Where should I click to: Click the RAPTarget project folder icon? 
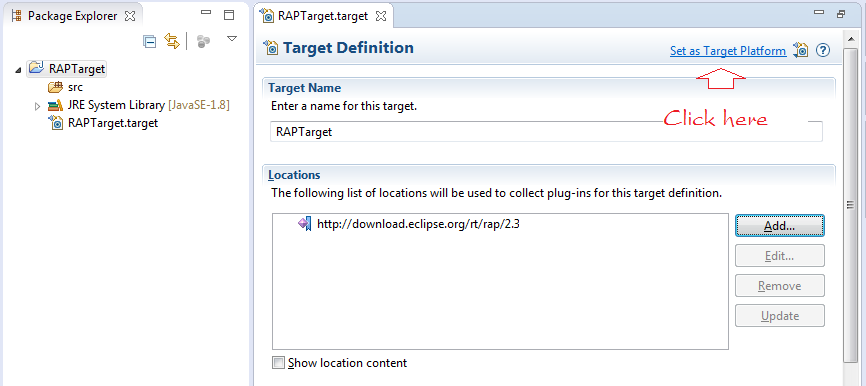(x=36, y=69)
